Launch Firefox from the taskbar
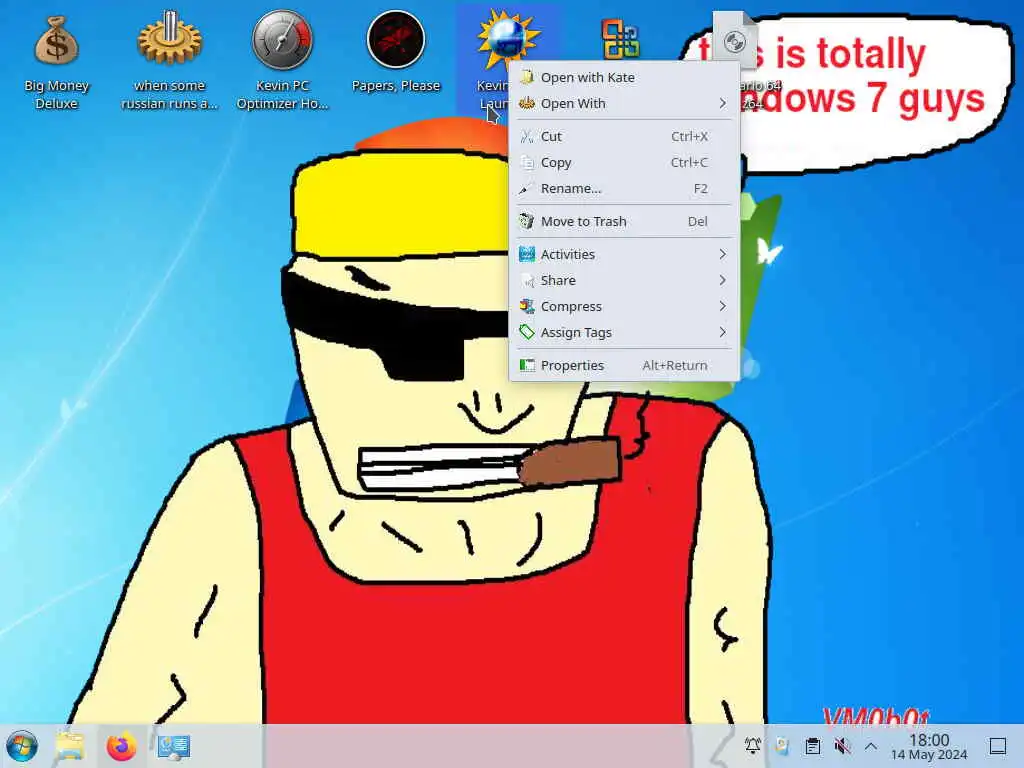This screenshot has width=1024, height=768. coord(121,746)
